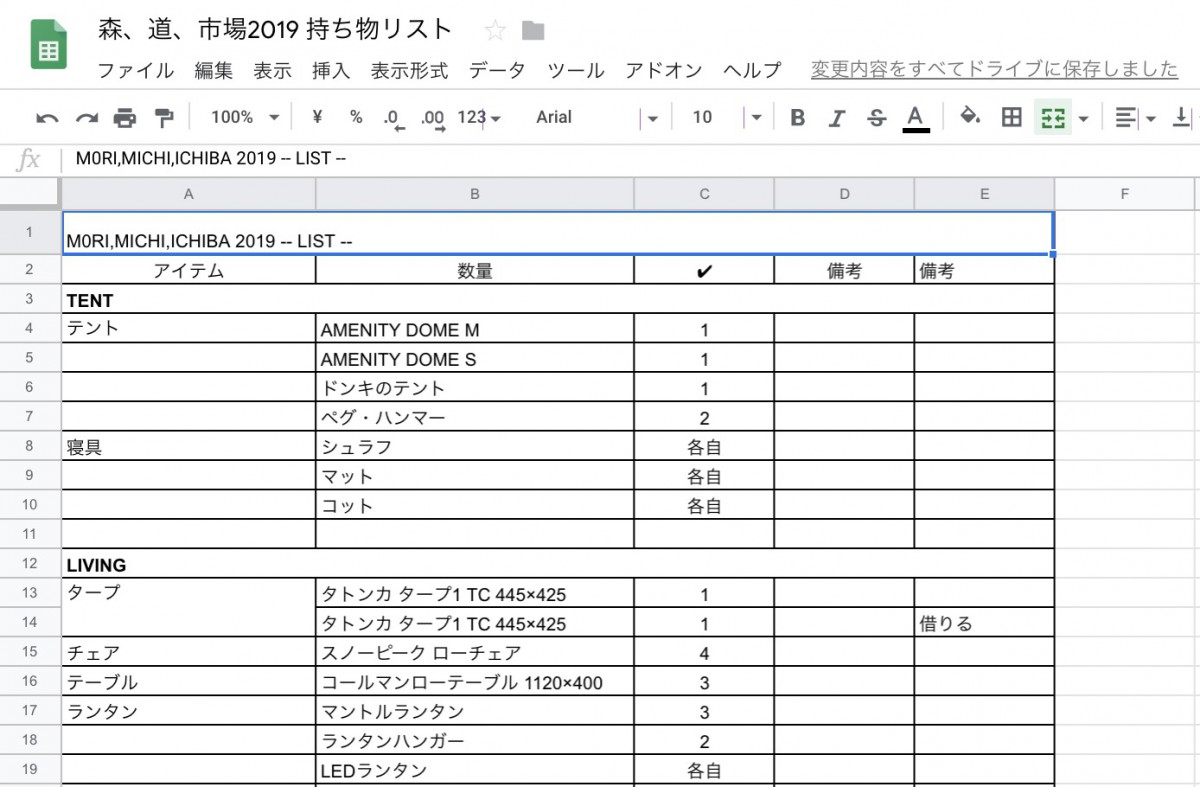Click the horizontal align icon
Viewport: 1200px width, 787px height.
click(x=1126, y=118)
